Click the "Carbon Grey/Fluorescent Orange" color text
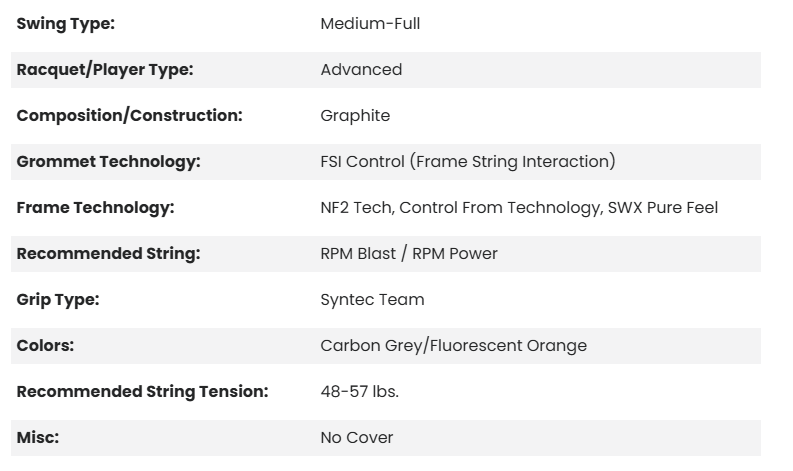This screenshot has height=471, width=793. pos(453,346)
